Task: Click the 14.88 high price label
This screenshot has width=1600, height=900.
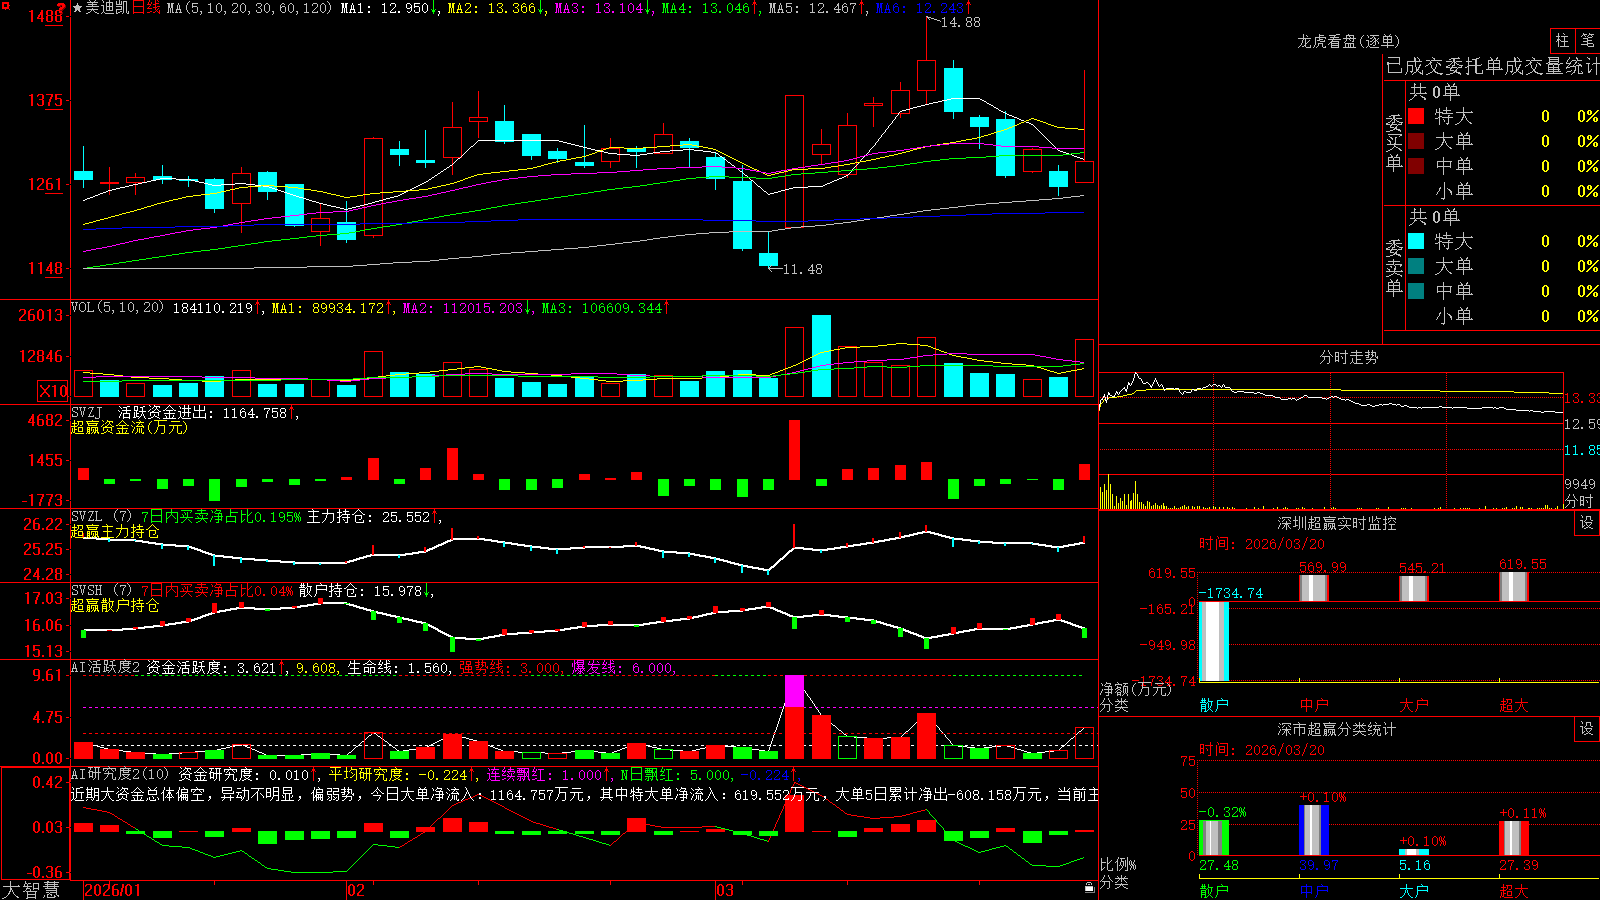Action: (960, 22)
